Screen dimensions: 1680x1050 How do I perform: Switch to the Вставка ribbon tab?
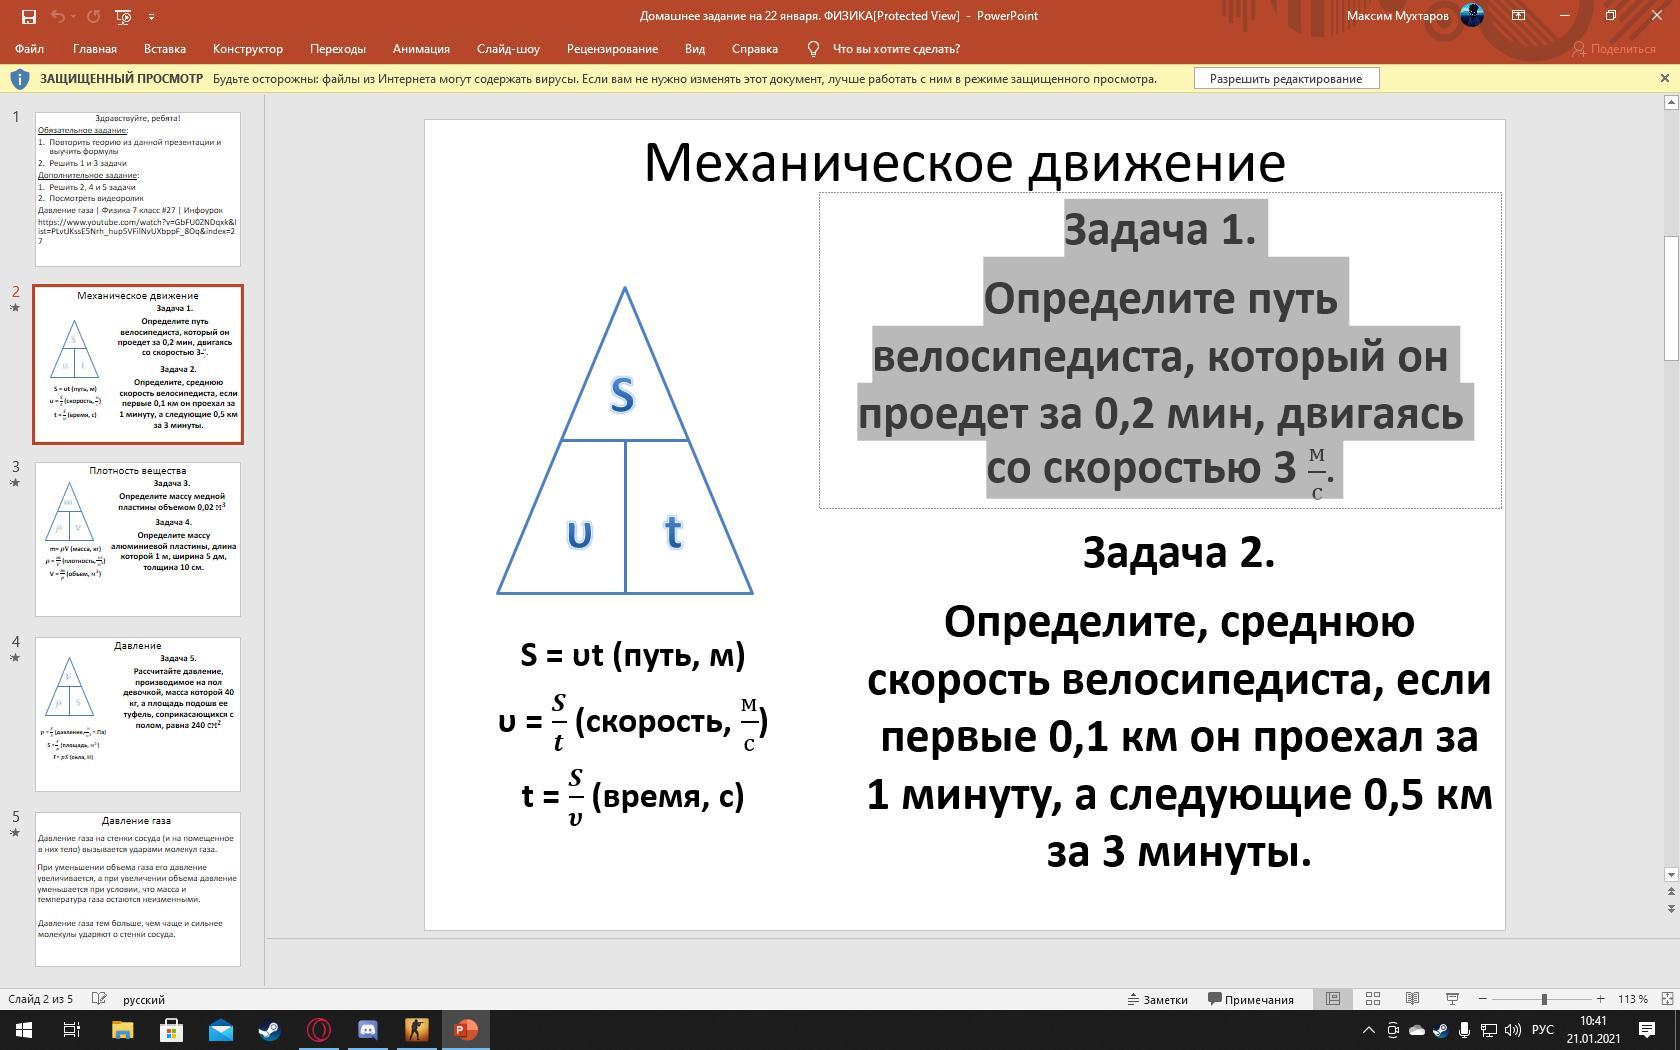coord(165,49)
